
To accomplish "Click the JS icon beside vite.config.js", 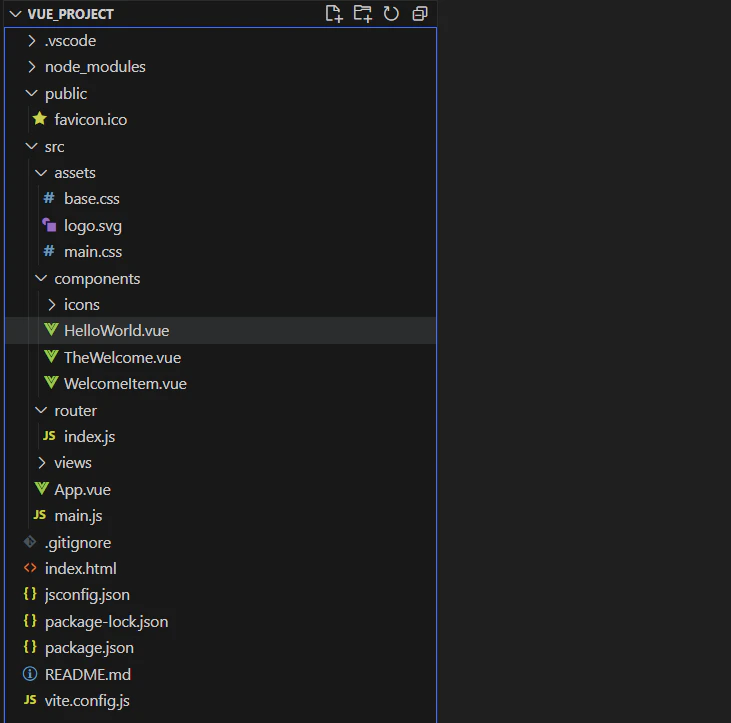I will [x=30, y=700].
